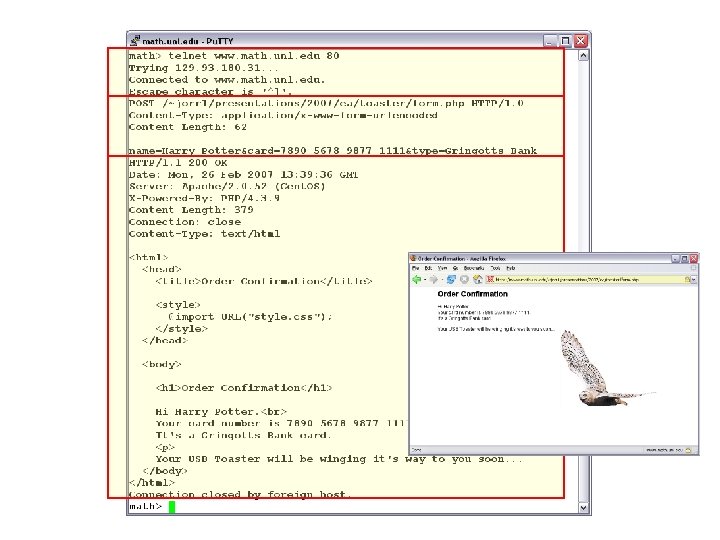Screen dimensions: 720x540
Task: Open the File menu in Firefox
Action: pos(416,268)
